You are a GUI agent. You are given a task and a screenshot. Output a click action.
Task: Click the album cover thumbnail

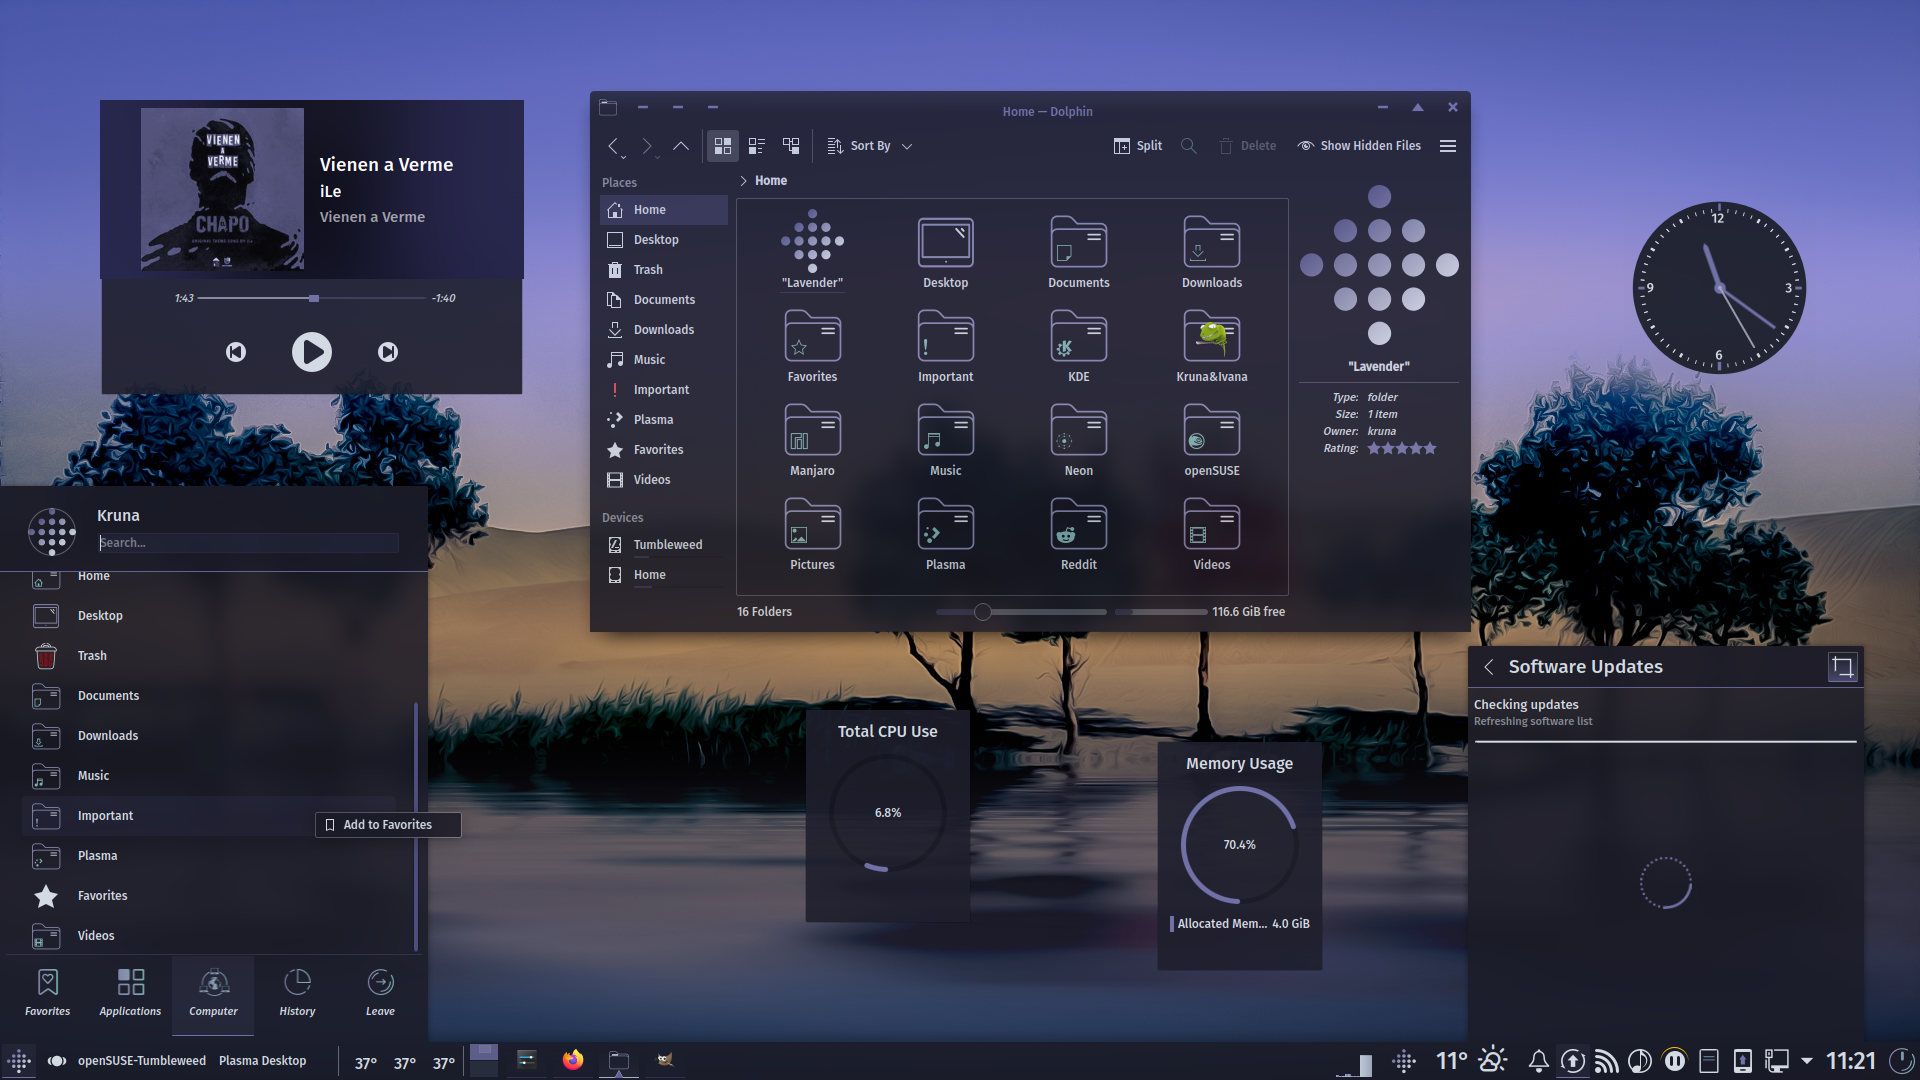[x=222, y=189]
